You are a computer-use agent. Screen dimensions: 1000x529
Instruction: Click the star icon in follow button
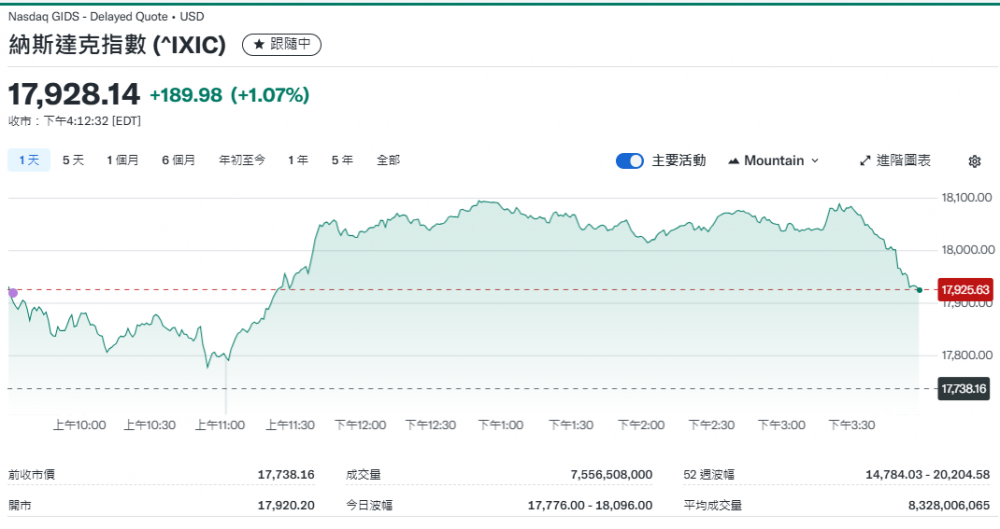[x=258, y=45]
